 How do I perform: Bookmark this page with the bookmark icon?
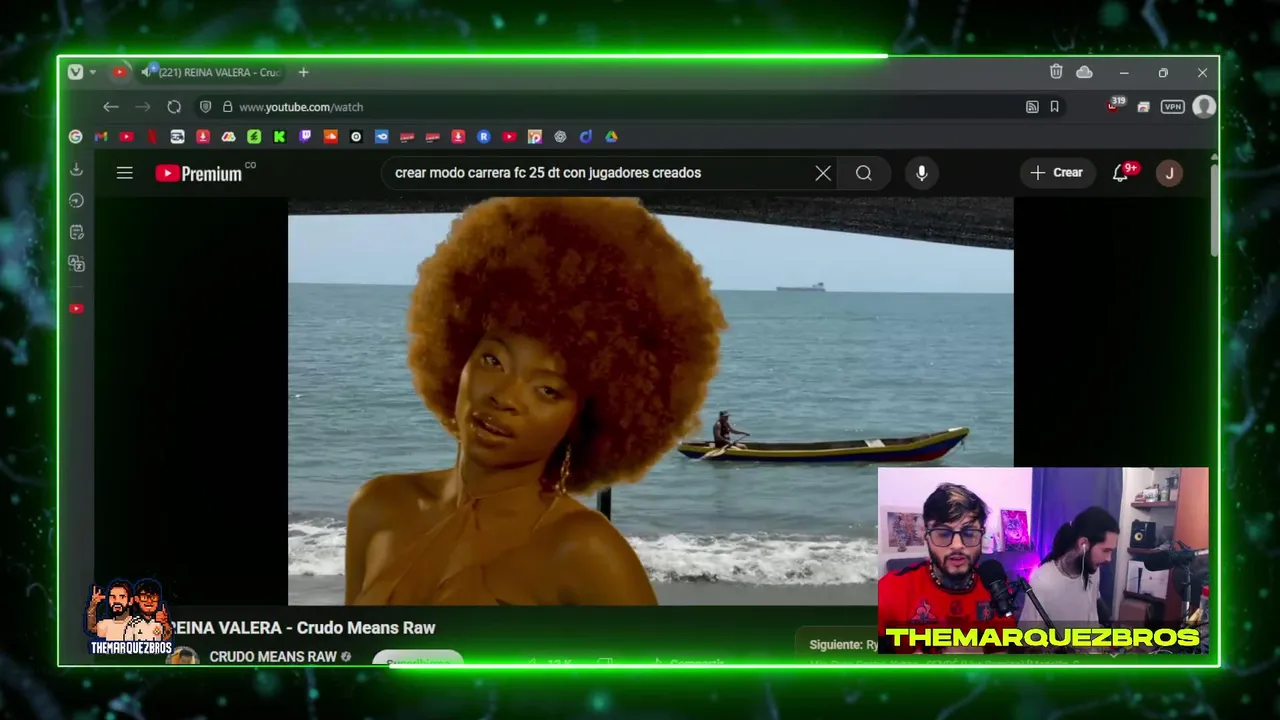[x=1054, y=107]
